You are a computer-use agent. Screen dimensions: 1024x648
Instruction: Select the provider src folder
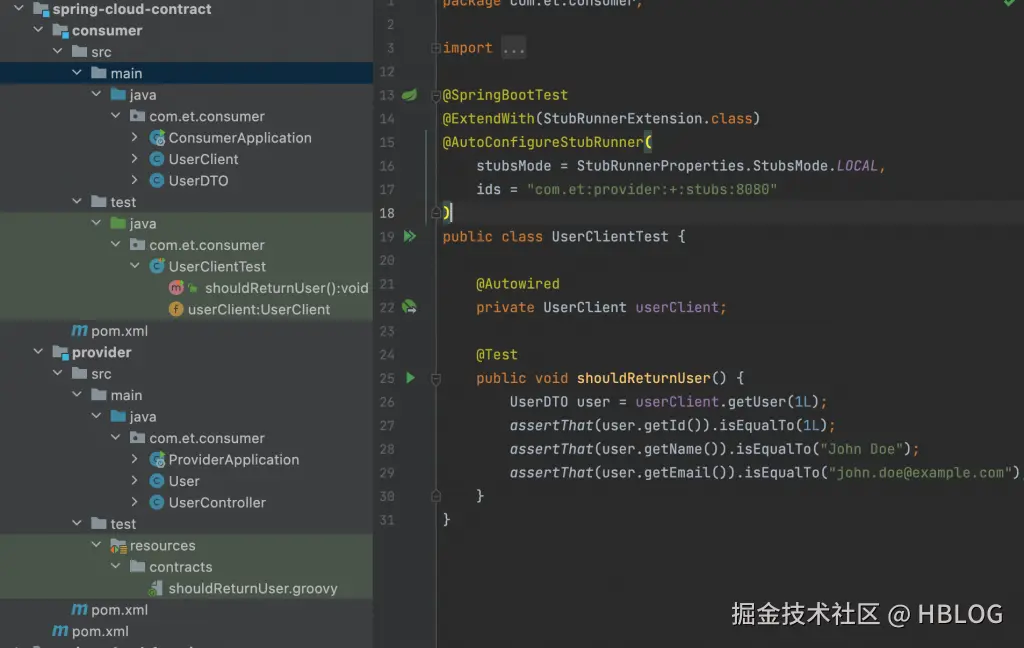pyautogui.click(x=101, y=374)
